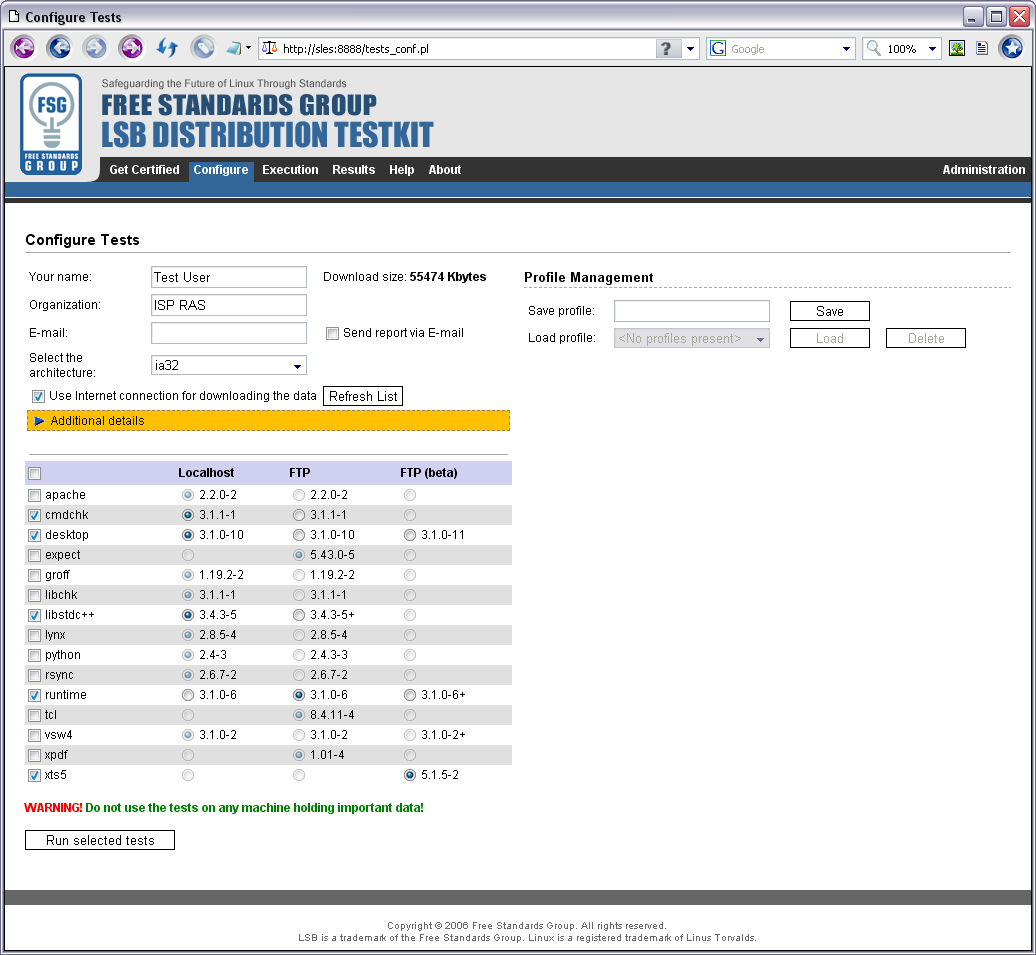The width and height of the screenshot is (1036, 955).
Task: Click the Save profile button
Action: click(830, 311)
